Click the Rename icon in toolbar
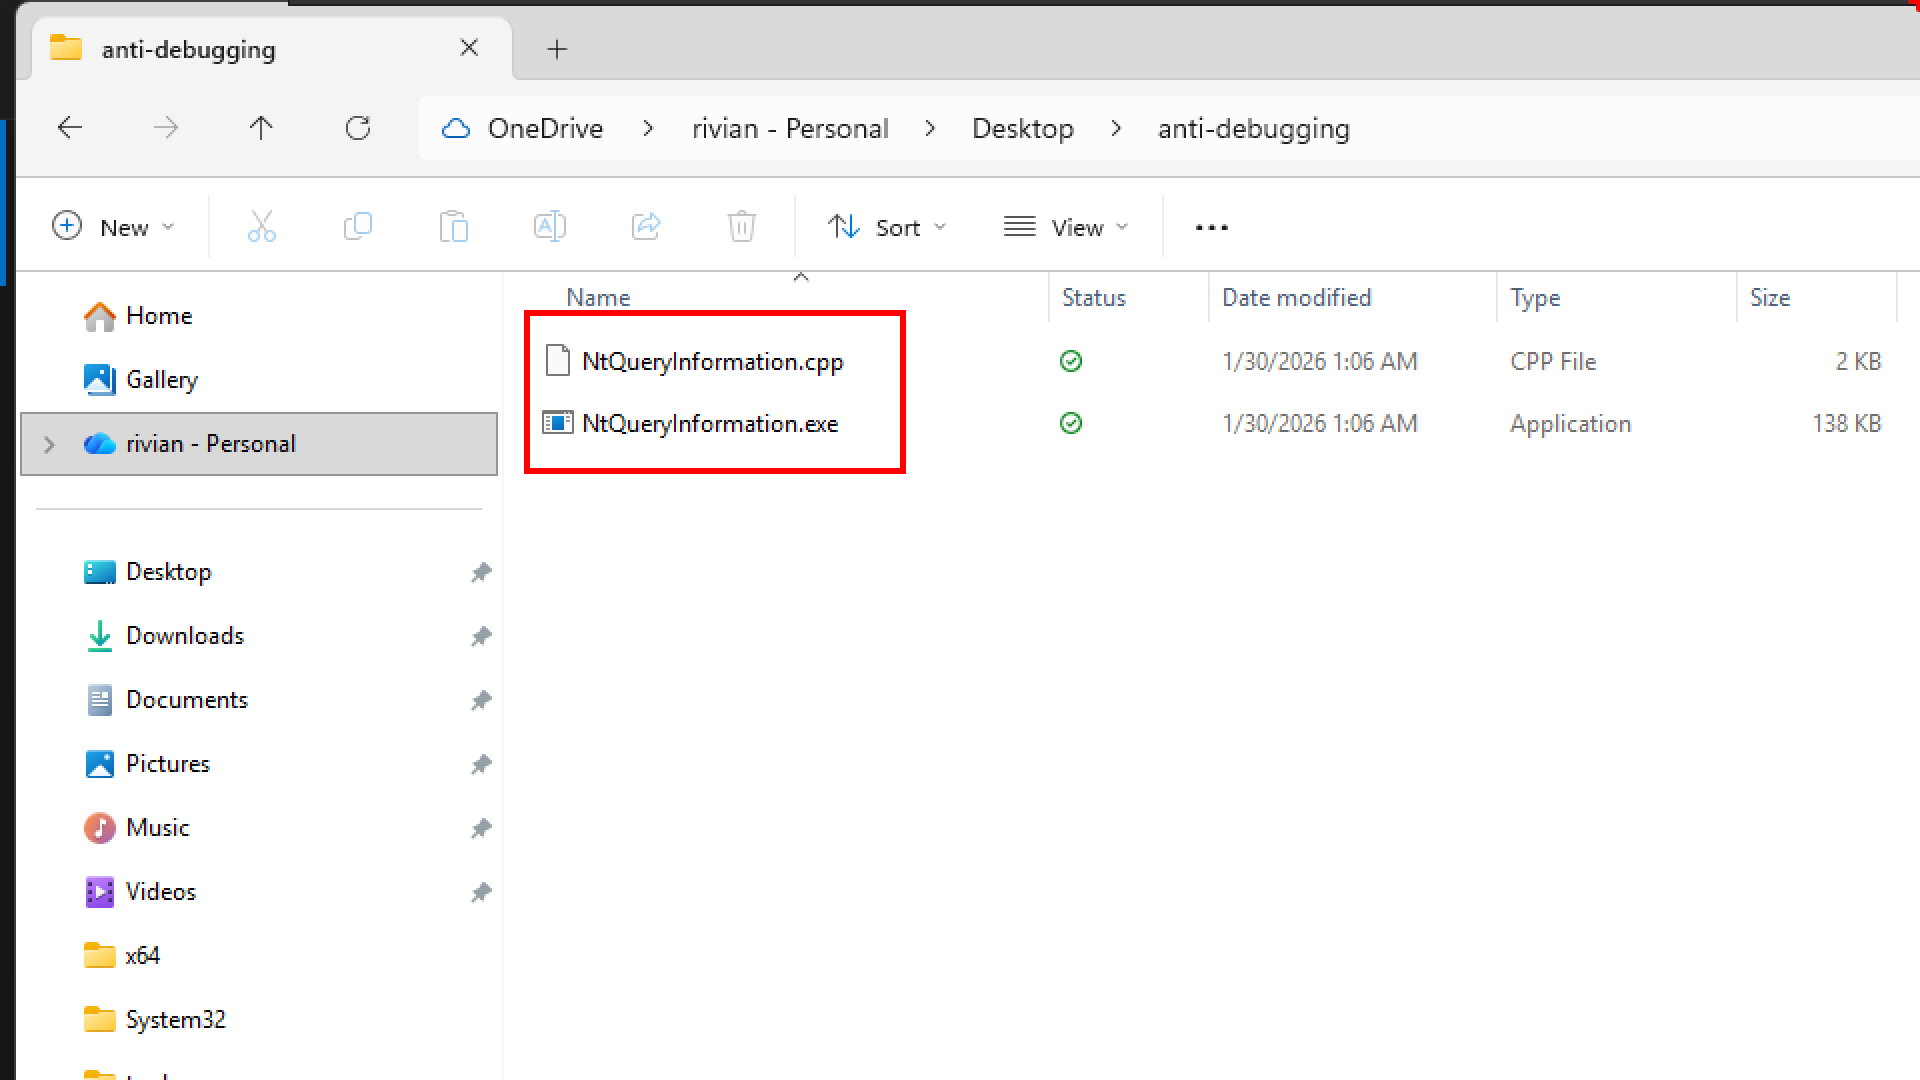 coord(549,227)
